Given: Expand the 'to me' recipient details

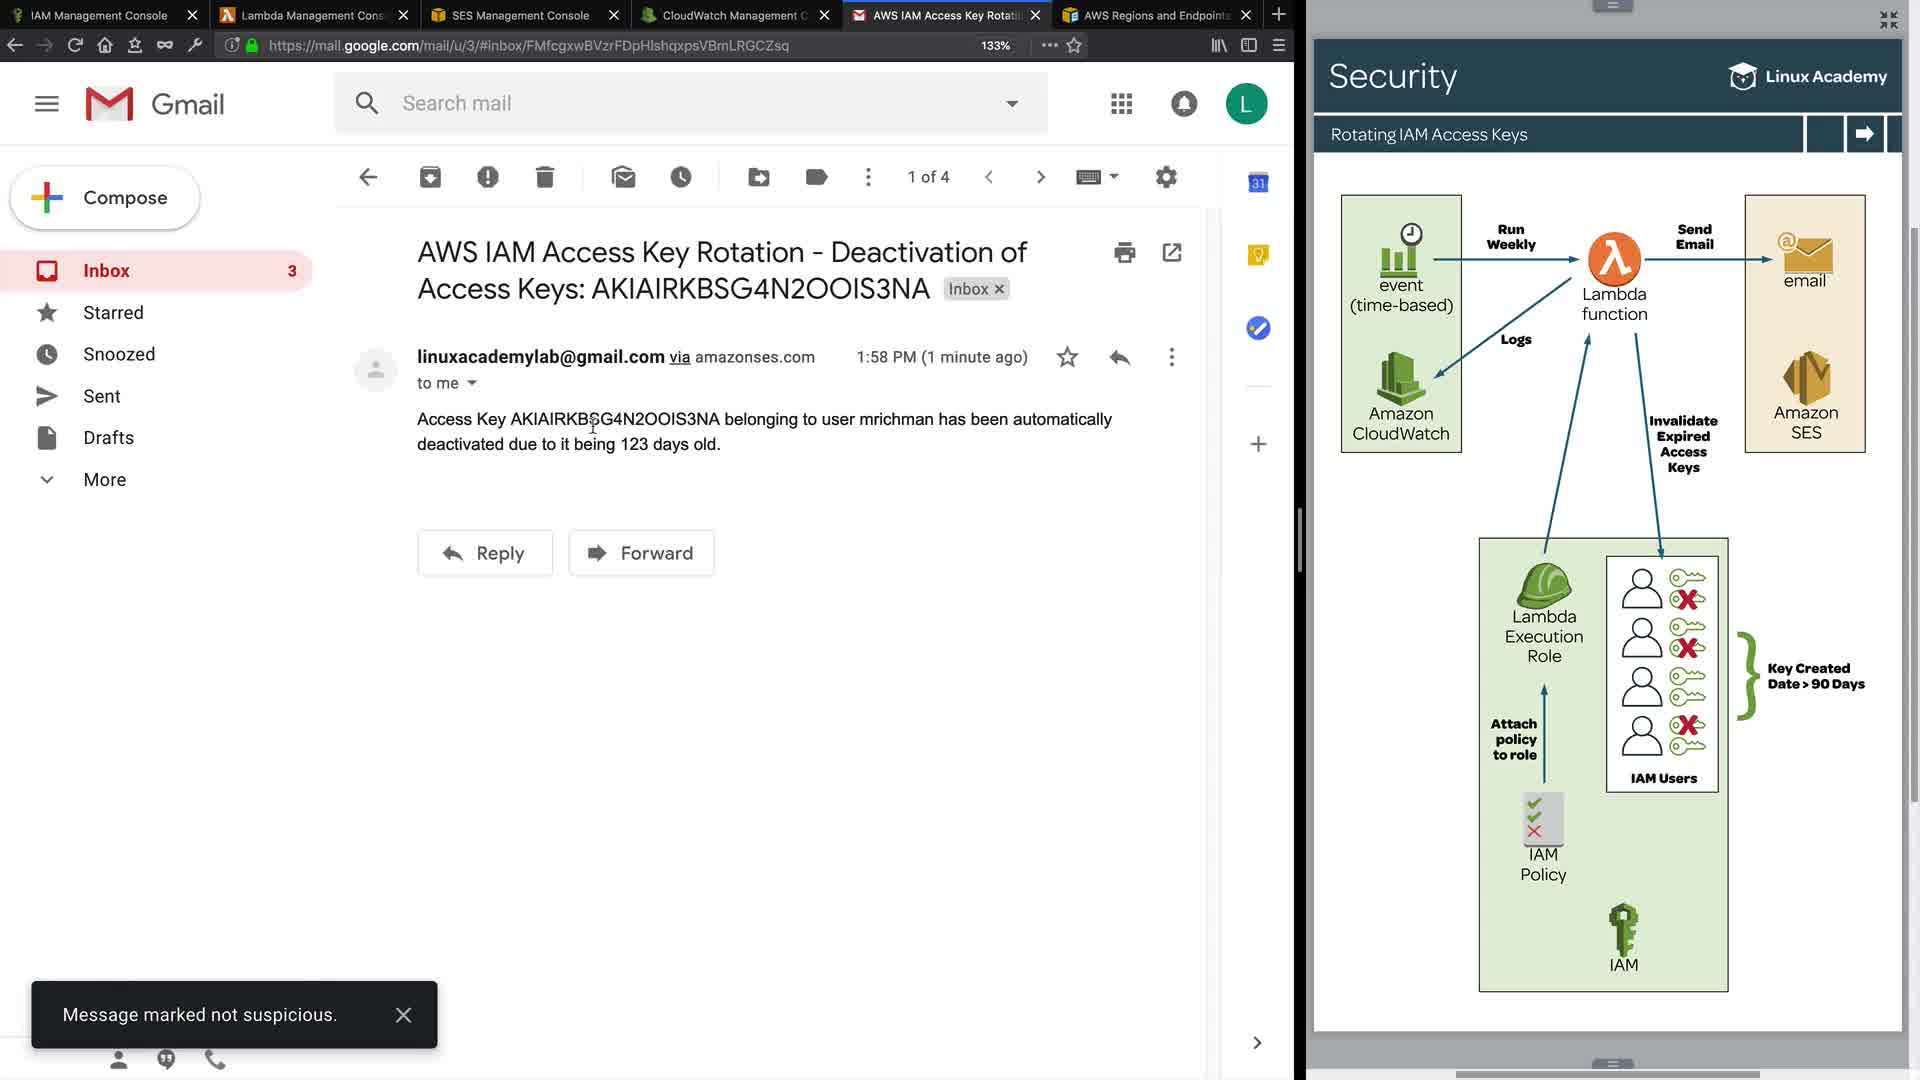Looking at the screenshot, I should coord(472,383).
